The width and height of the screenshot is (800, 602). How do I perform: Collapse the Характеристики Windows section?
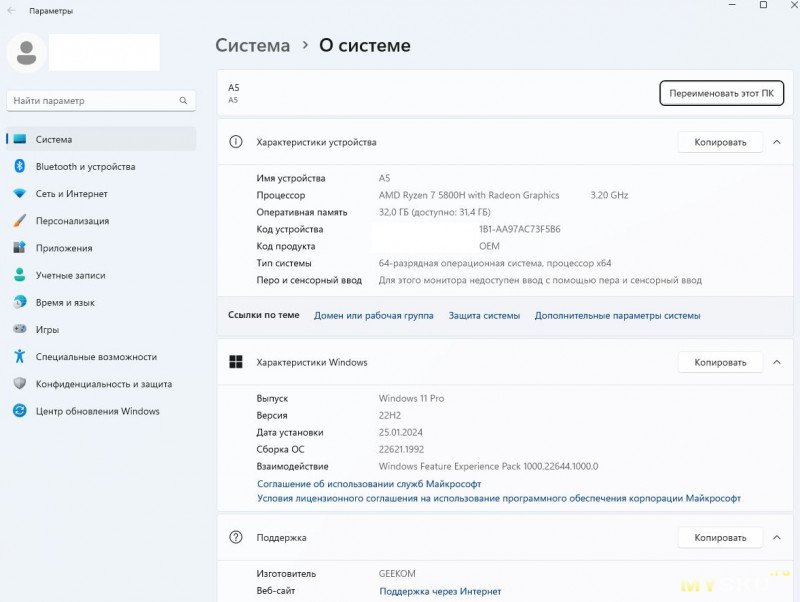click(x=777, y=363)
